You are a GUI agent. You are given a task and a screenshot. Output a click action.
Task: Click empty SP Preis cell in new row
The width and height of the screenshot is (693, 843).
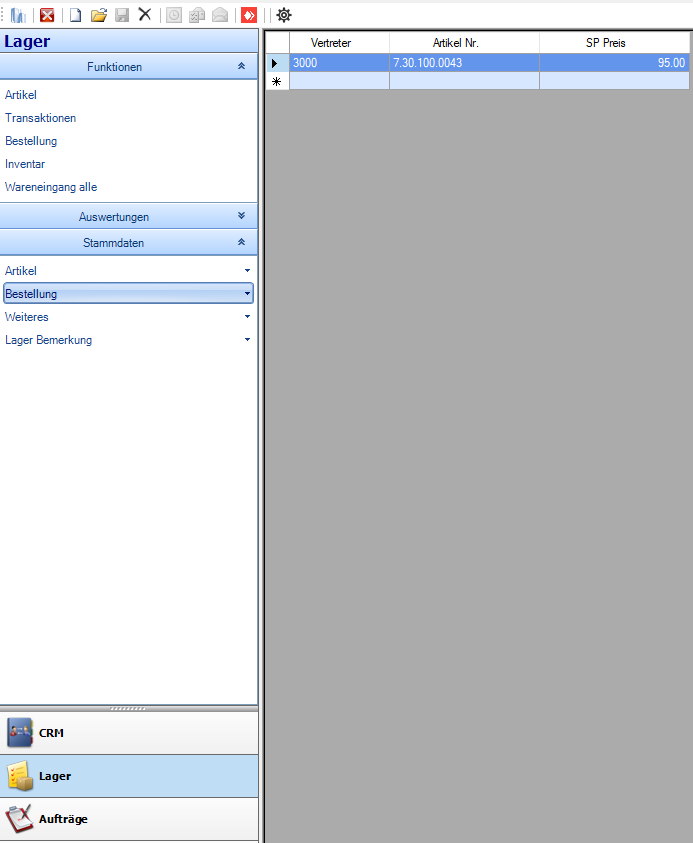click(x=615, y=81)
